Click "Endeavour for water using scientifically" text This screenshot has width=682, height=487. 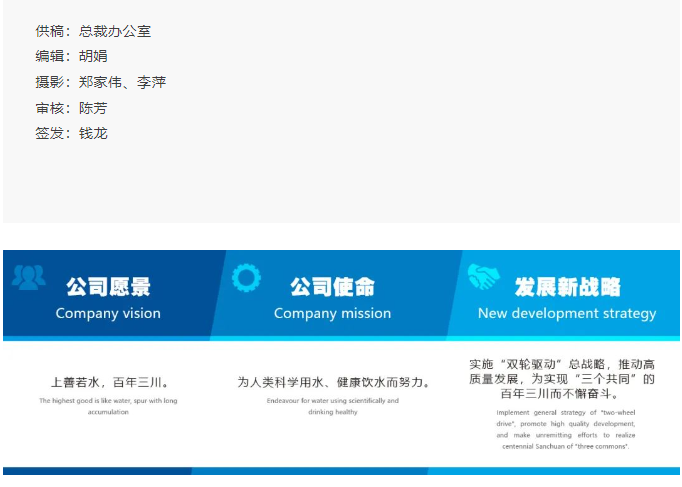(x=332, y=406)
